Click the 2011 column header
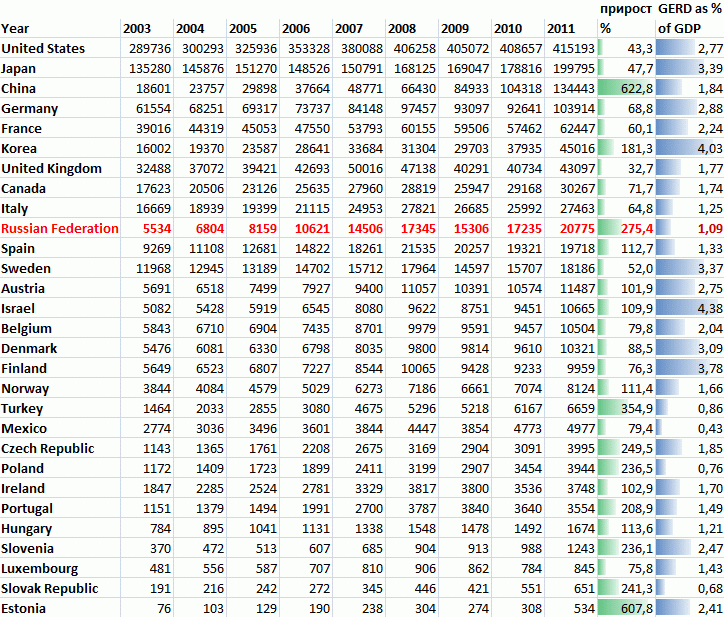Screen dimensions: 724x617 pyautogui.click(x=561, y=29)
